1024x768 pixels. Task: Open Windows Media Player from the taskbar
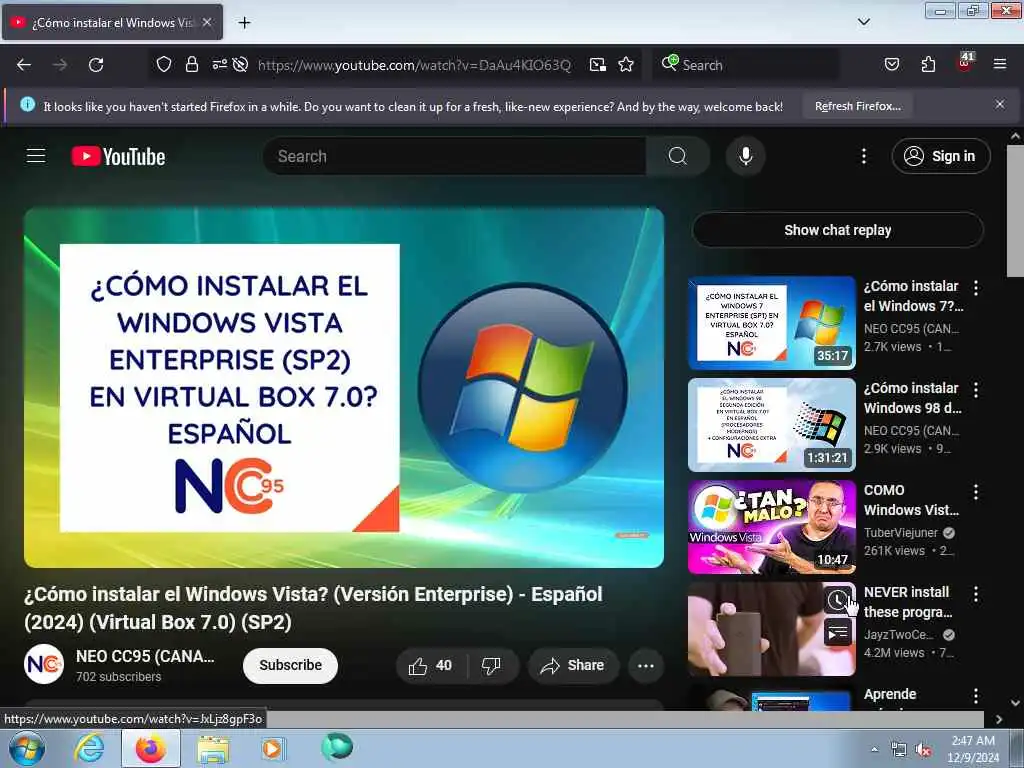pos(272,748)
